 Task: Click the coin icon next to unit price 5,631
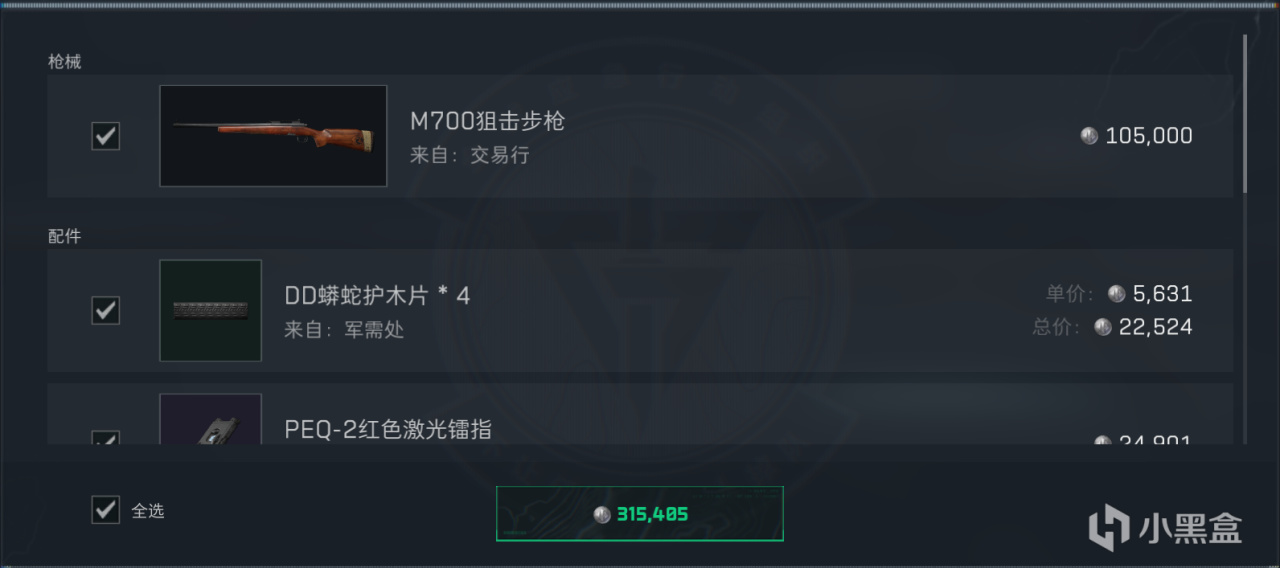pyautogui.click(x=1117, y=294)
